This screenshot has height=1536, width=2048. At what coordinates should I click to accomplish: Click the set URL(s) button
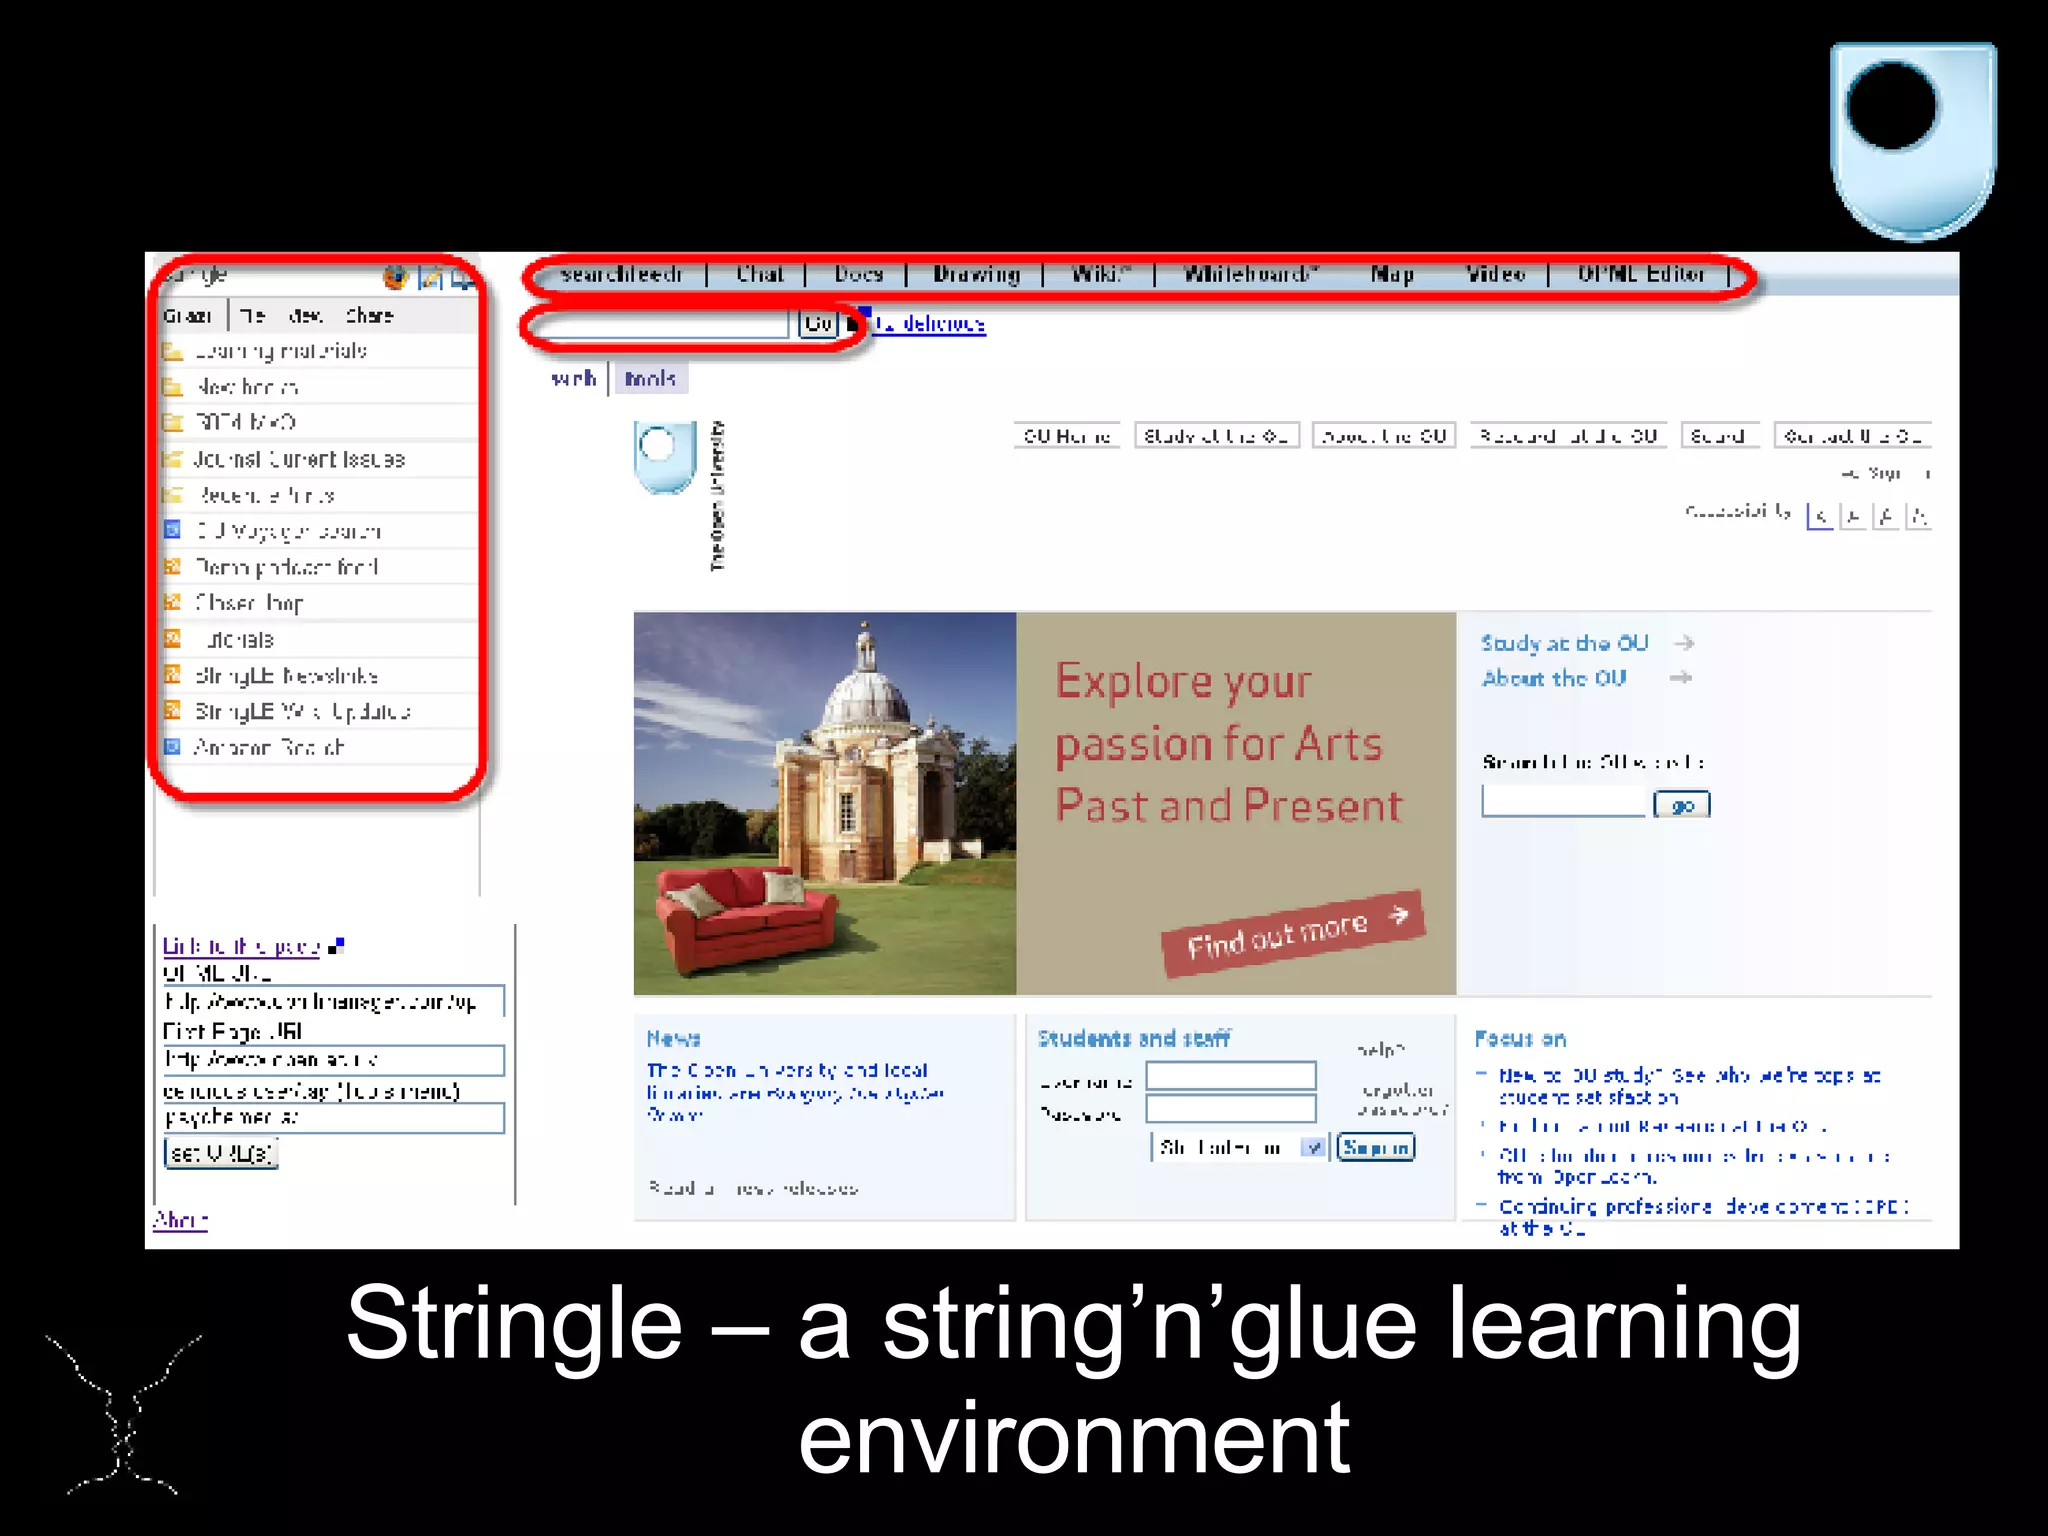(x=220, y=1153)
